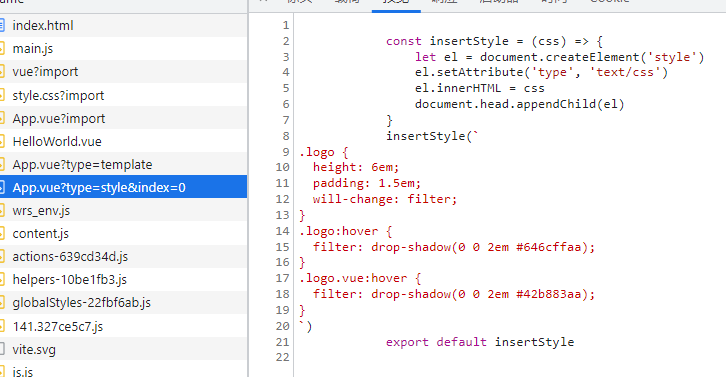Click the 'export default insertStyle' line
This screenshot has width=726, height=377.
(x=480, y=342)
